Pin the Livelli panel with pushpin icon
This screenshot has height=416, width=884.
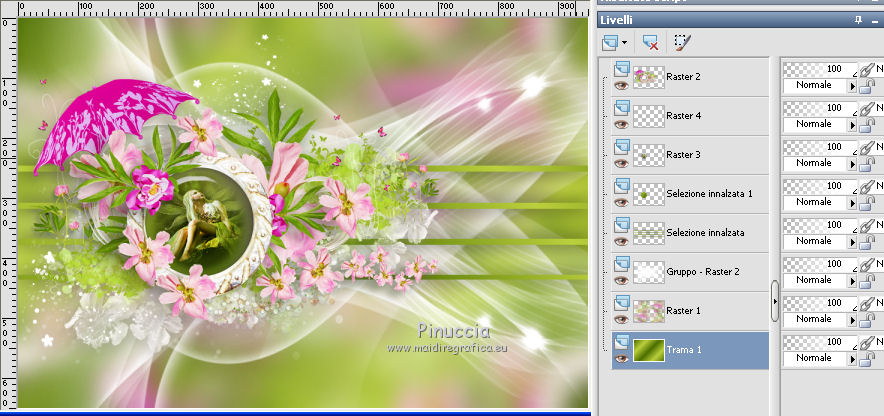(859, 20)
